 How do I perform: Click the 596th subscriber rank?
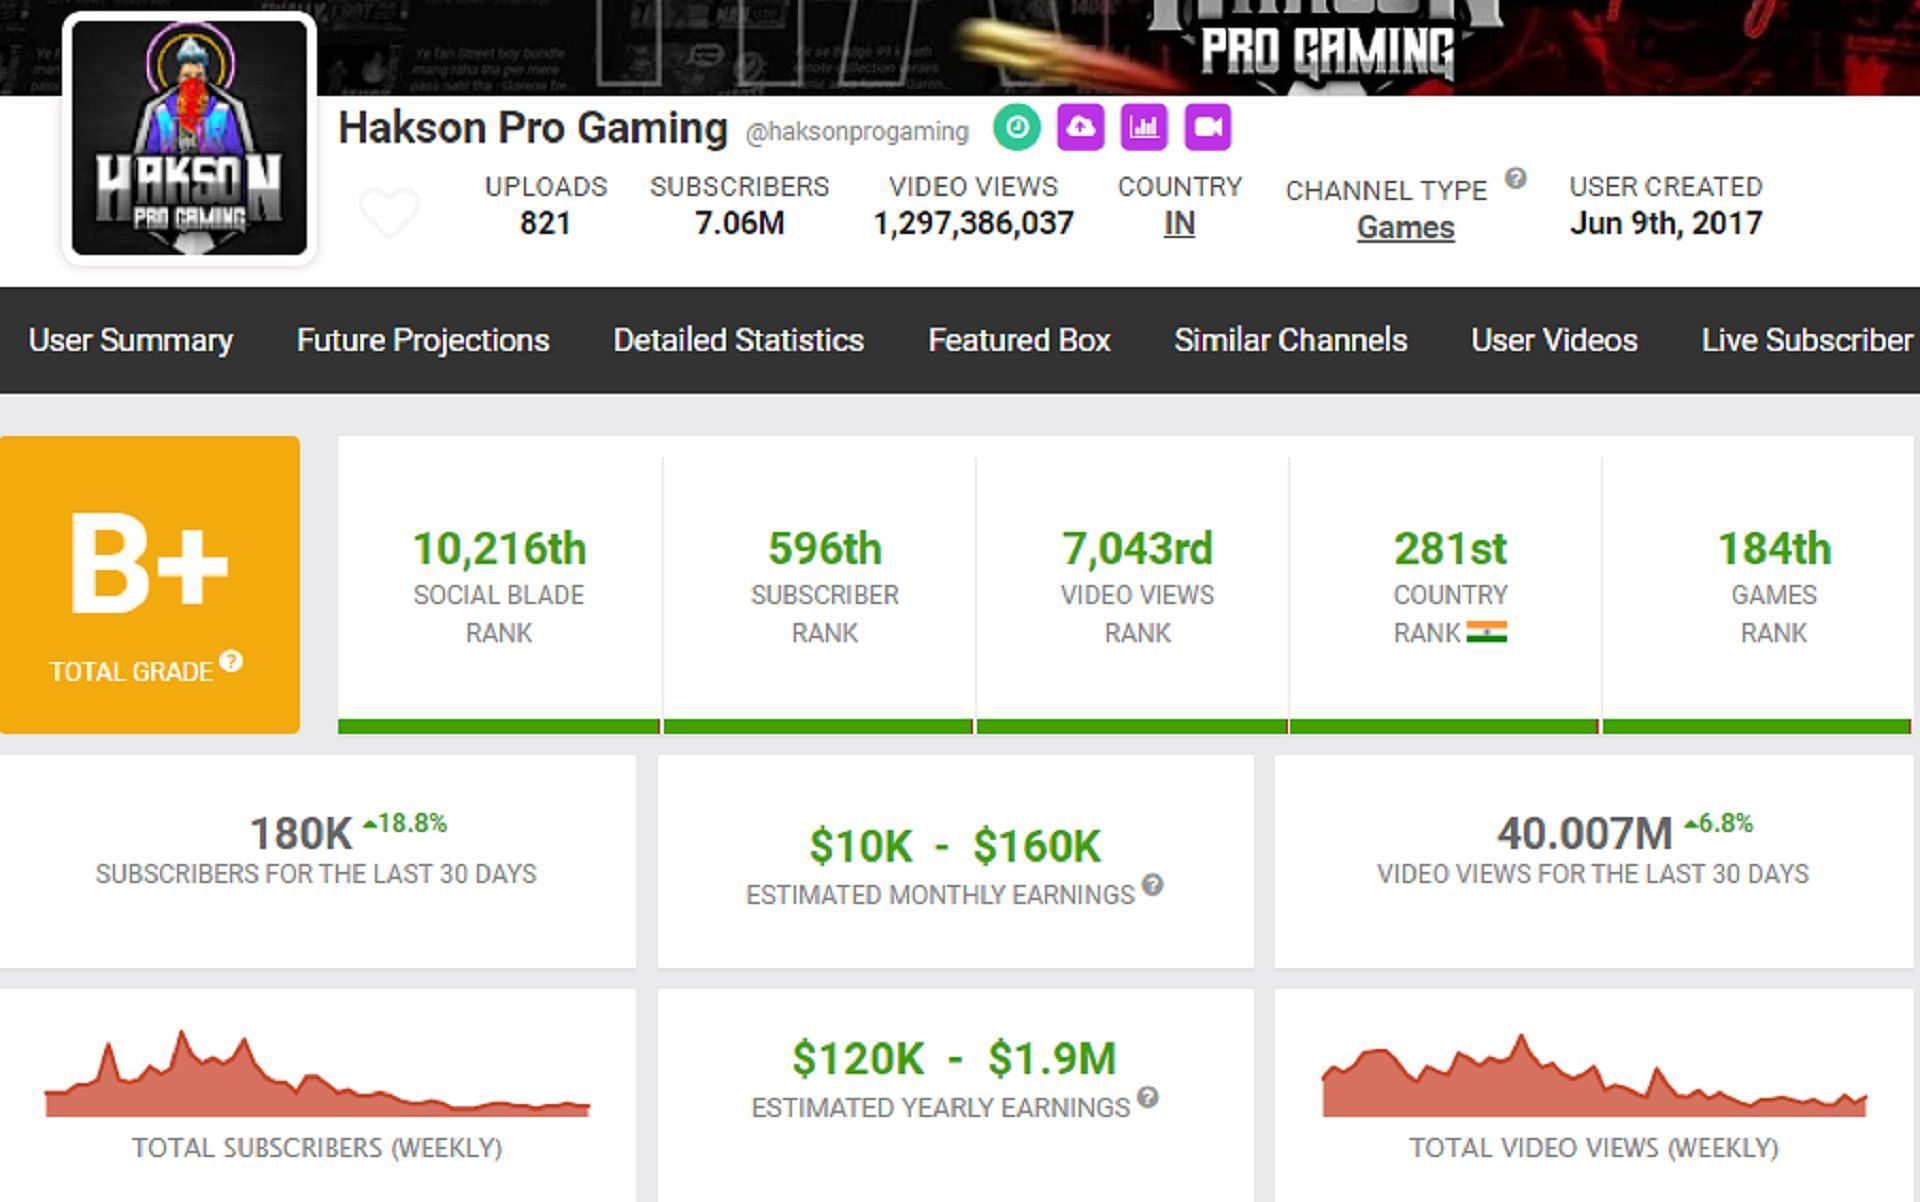(825, 549)
